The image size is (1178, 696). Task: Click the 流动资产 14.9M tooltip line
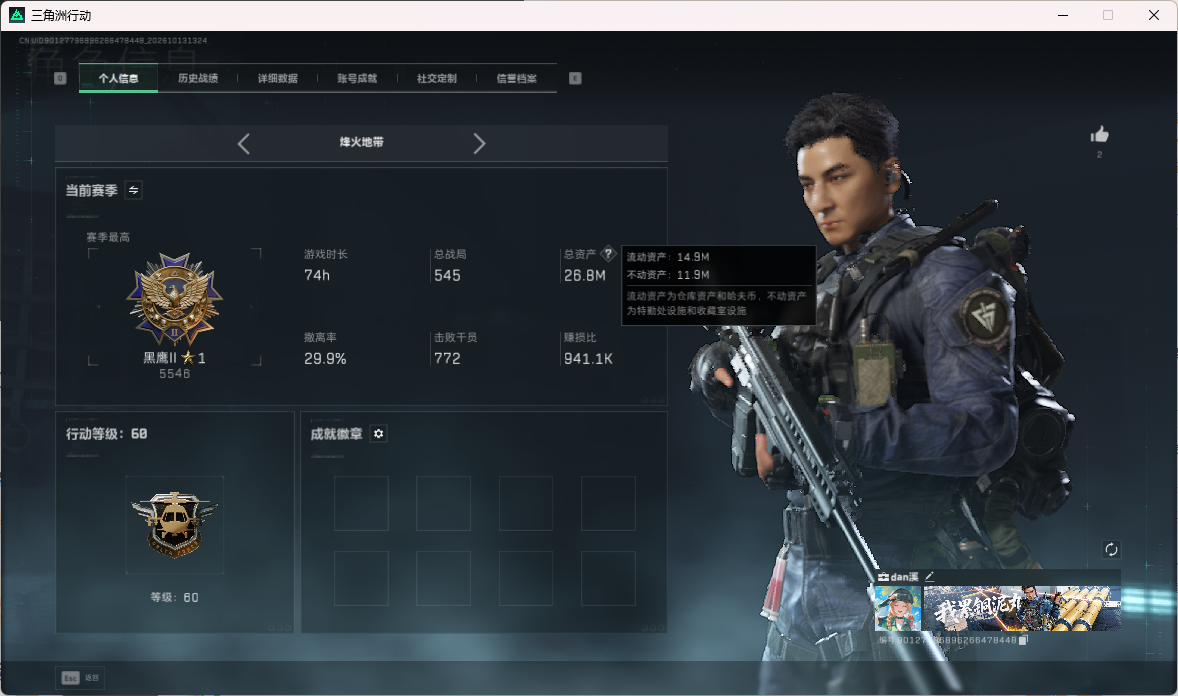click(668, 257)
